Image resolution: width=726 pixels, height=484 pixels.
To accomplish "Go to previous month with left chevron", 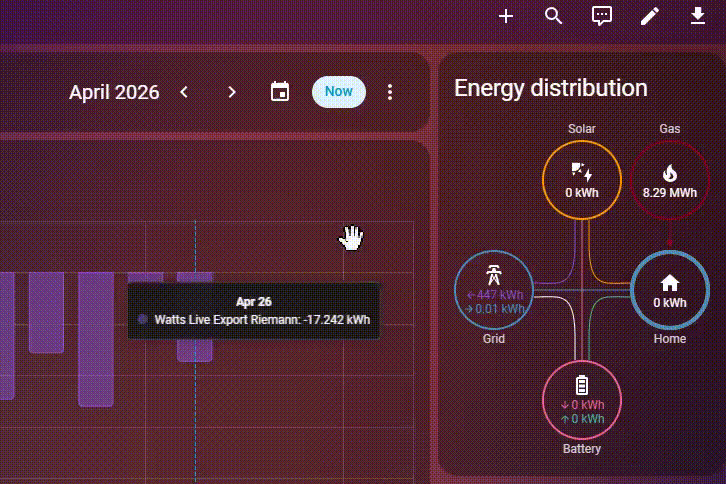I will point(184,92).
